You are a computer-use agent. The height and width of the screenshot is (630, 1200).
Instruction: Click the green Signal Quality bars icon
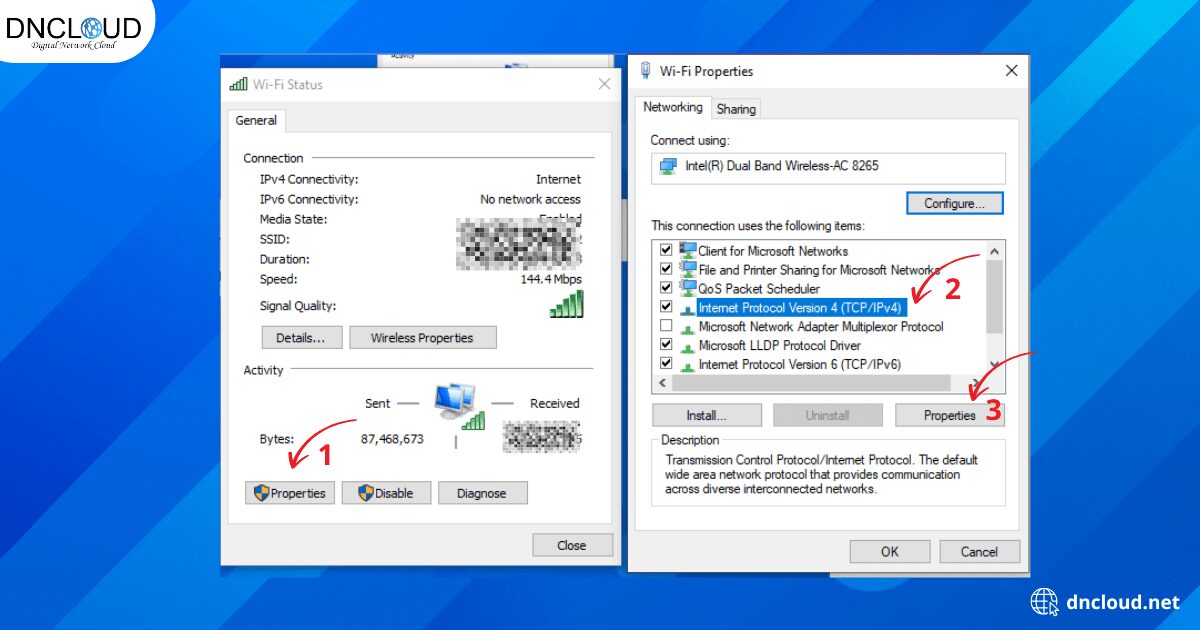pos(566,305)
